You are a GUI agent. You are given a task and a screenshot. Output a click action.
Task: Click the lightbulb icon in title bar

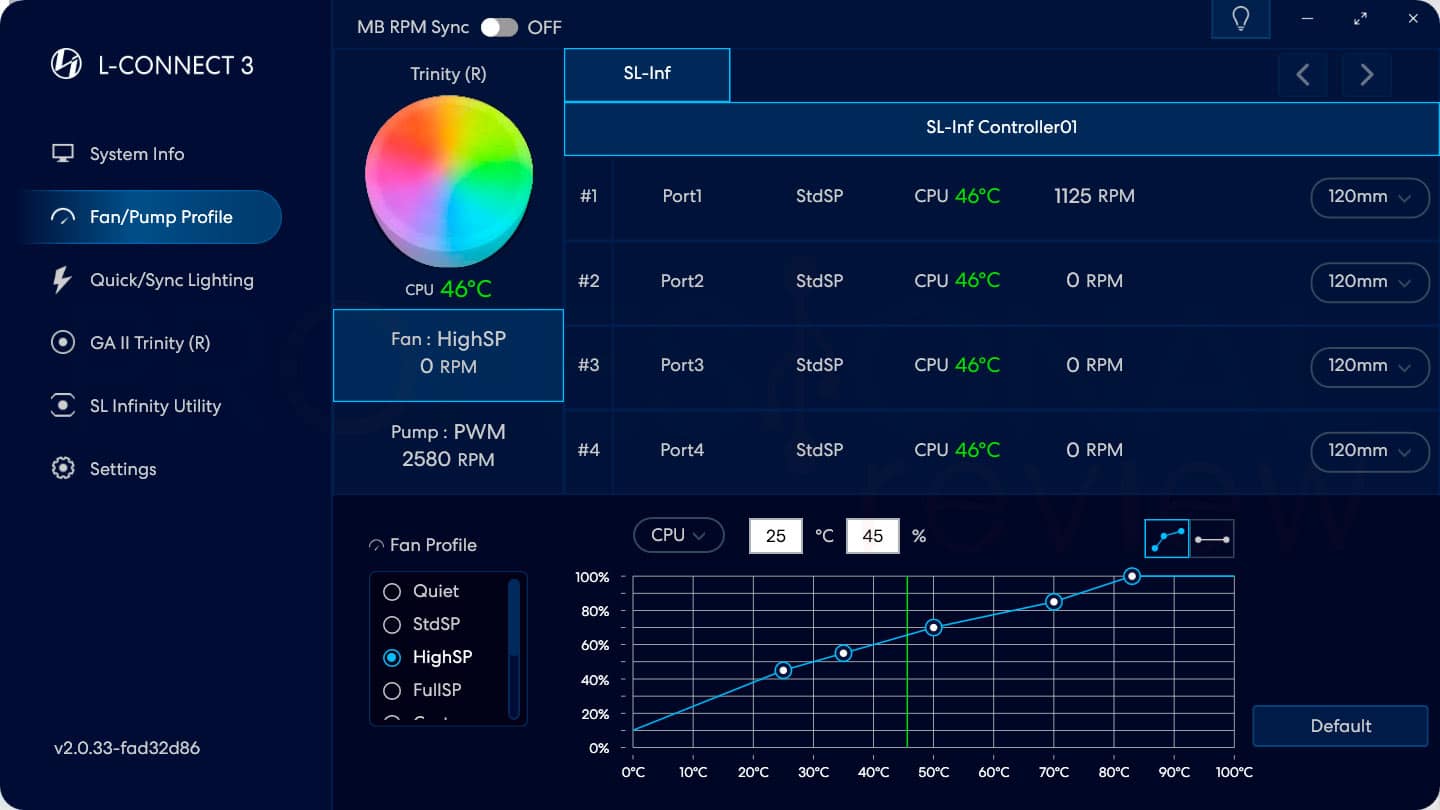click(1241, 19)
